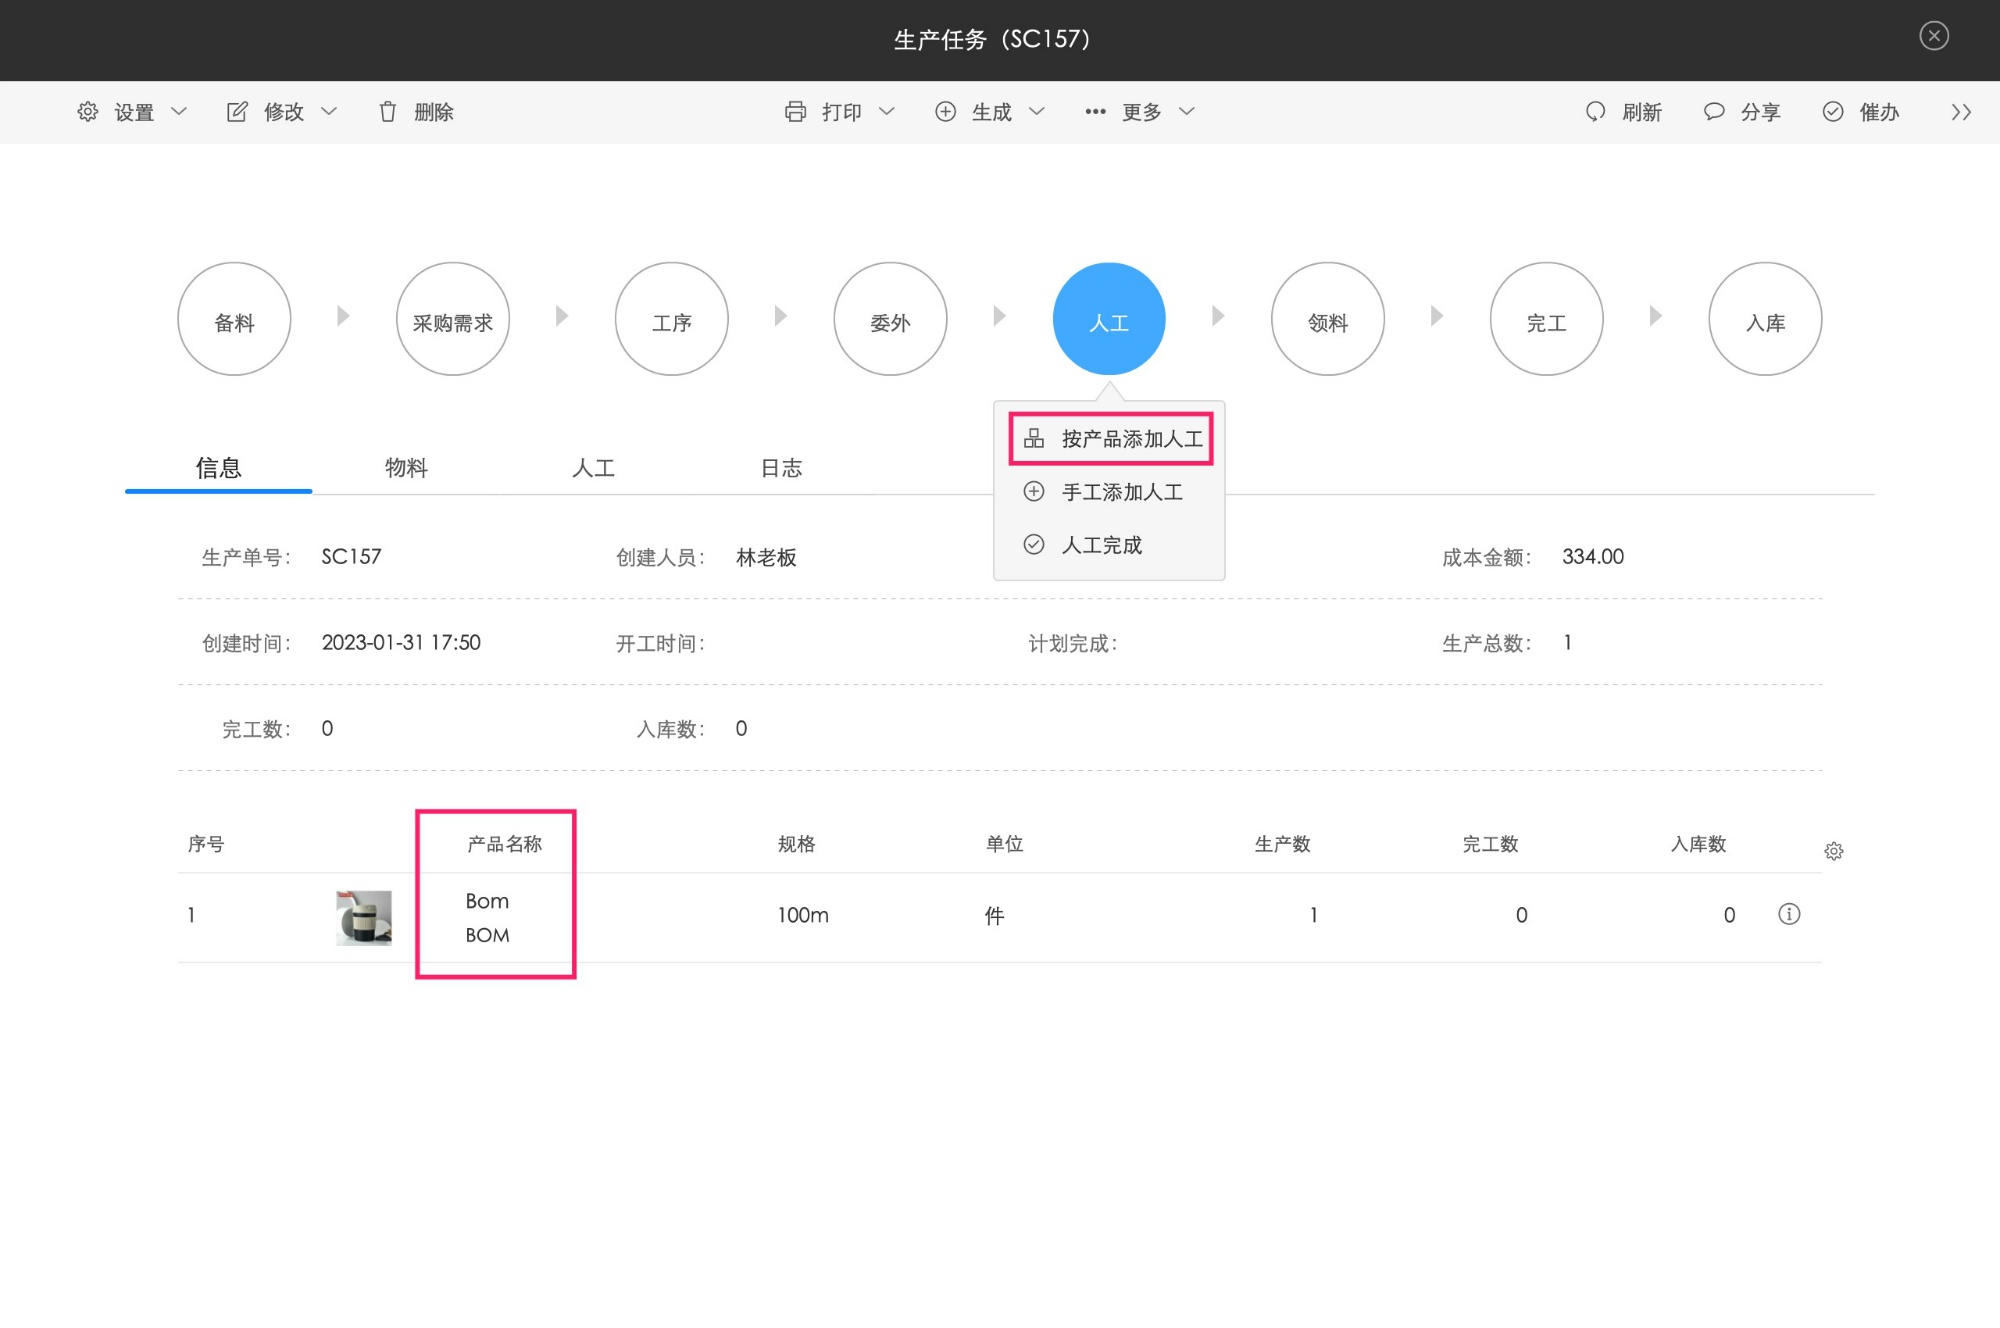The height and width of the screenshot is (1328, 2000).
Task: Click the share speech bubble icon
Action: pos(1714,111)
